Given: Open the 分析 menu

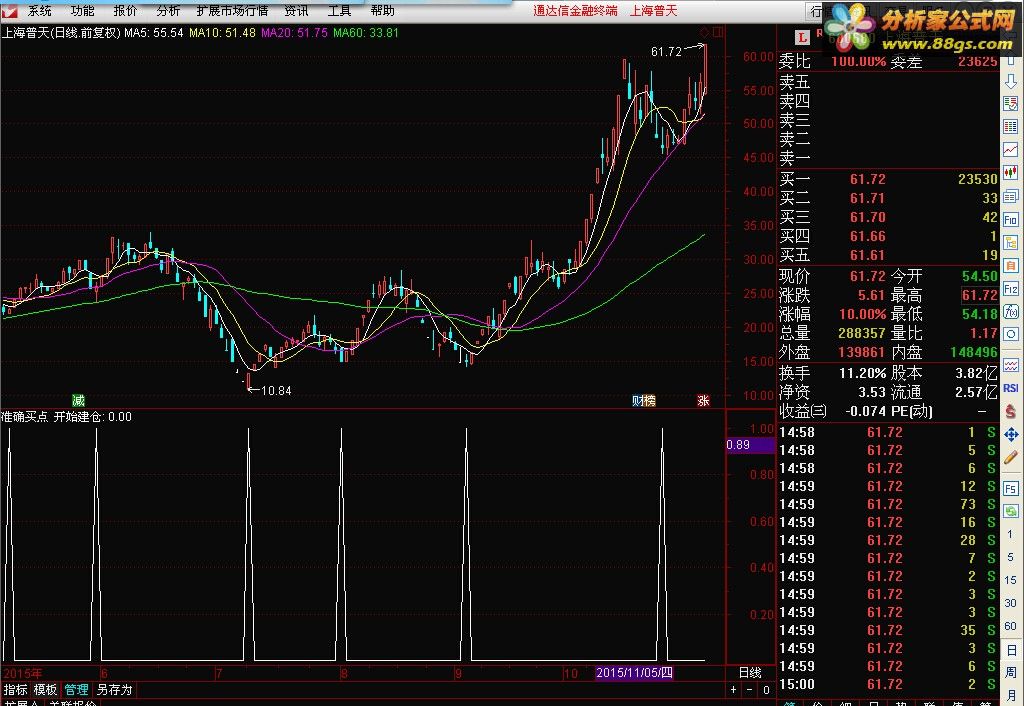Looking at the screenshot, I should 168,11.
